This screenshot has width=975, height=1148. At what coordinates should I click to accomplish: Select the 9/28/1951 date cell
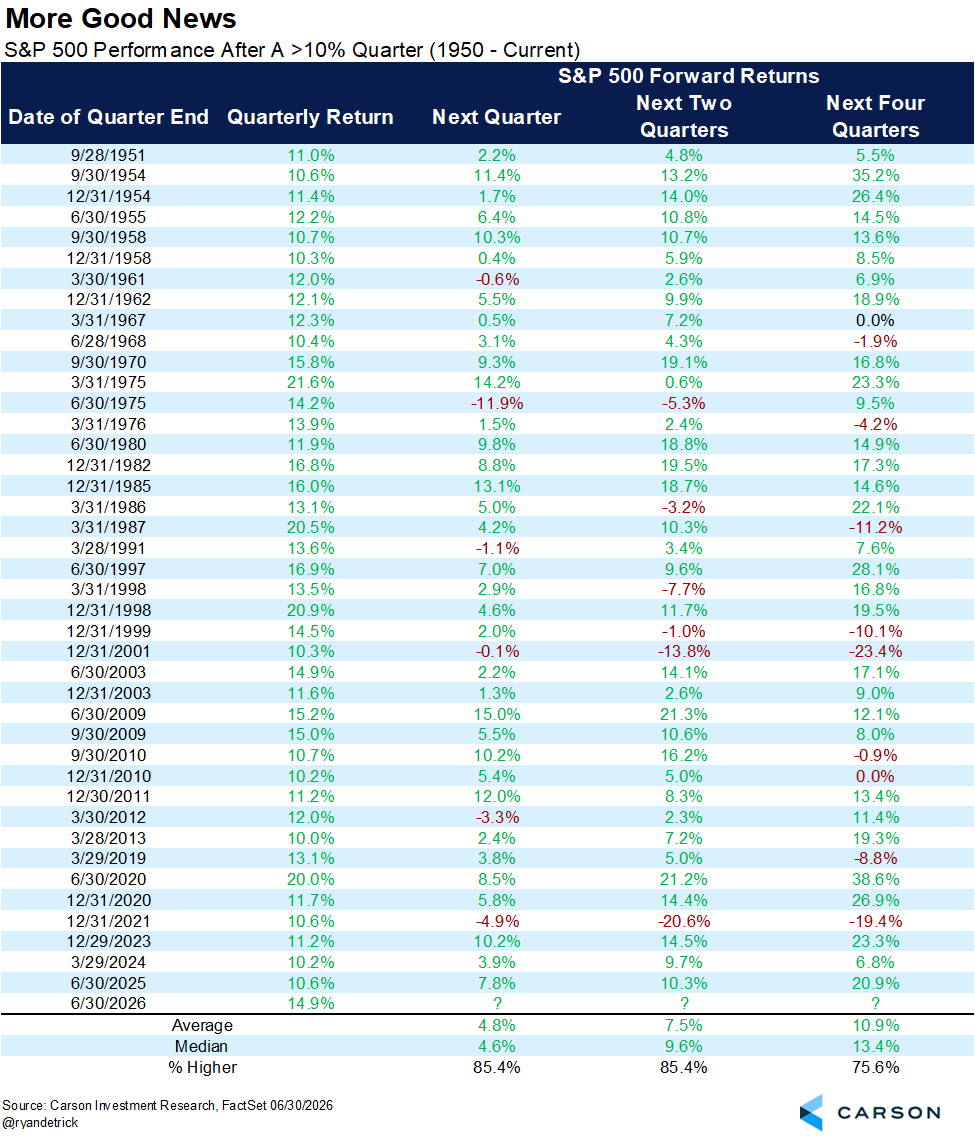coord(108,155)
